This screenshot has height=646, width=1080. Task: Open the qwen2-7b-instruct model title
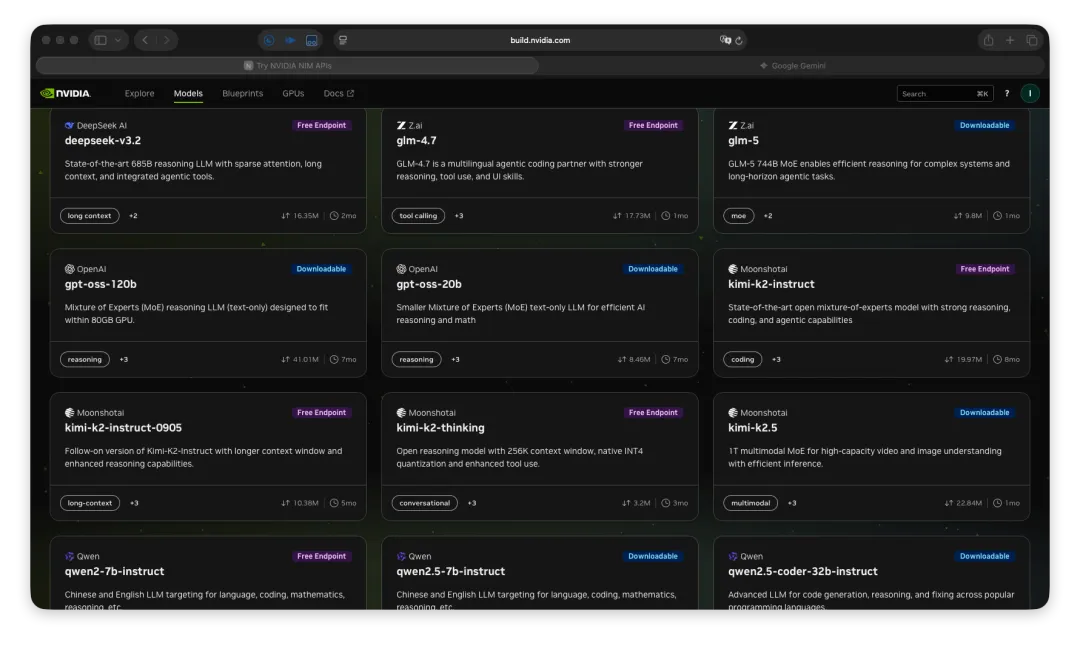[x=114, y=571]
